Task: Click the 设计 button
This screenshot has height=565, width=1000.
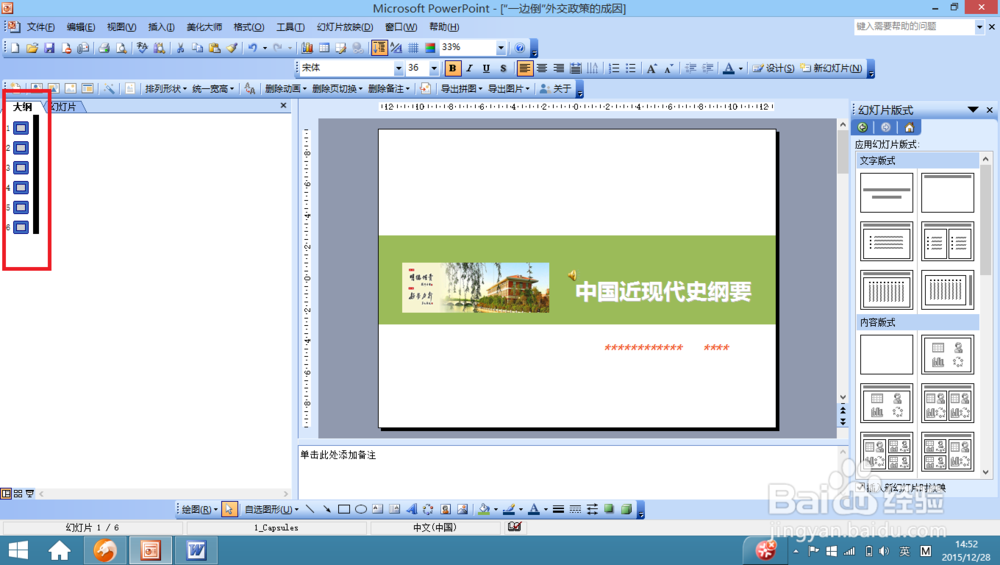Action: [x=773, y=68]
